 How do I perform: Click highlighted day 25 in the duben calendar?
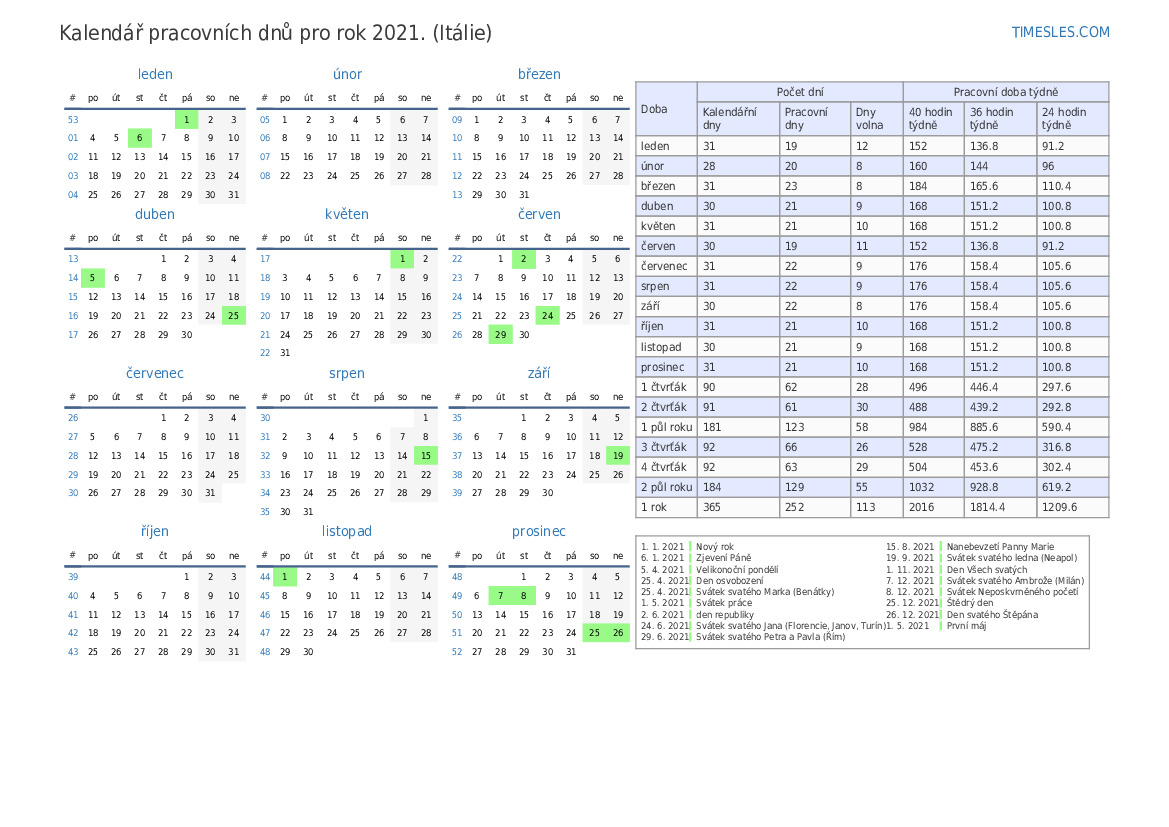click(x=233, y=315)
